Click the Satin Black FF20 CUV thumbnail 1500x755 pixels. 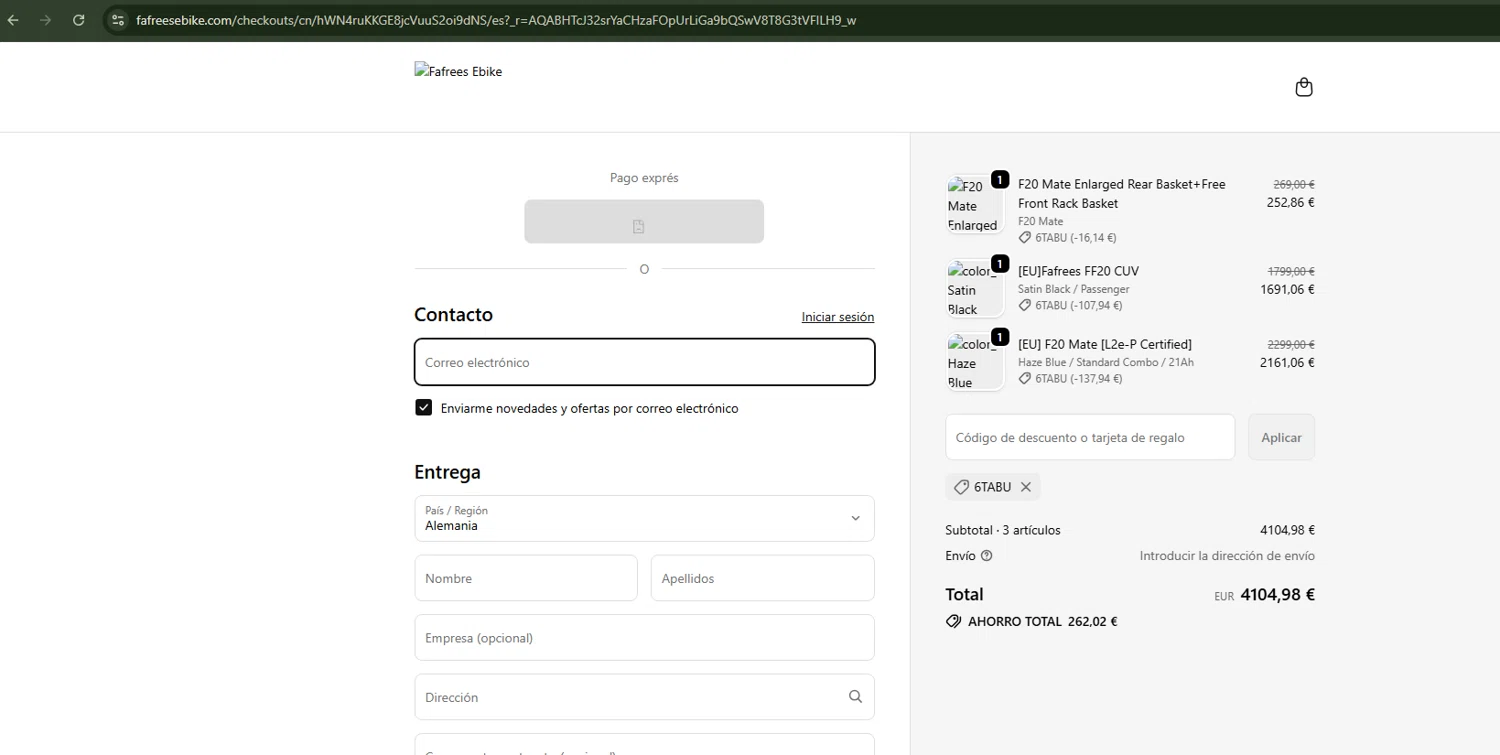974,289
